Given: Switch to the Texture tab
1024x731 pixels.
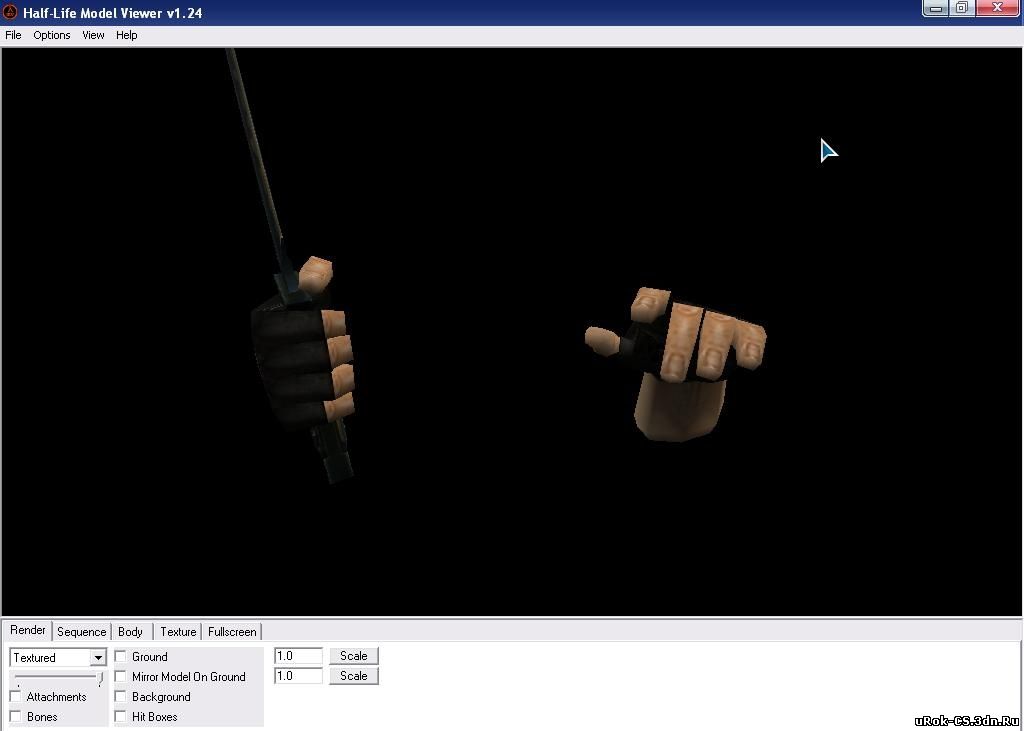Looking at the screenshot, I should point(178,632).
